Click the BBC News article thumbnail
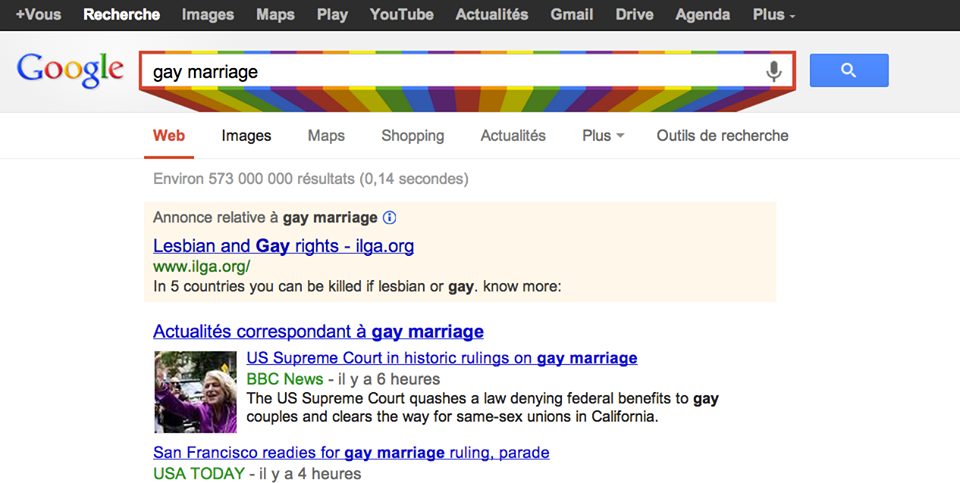 pos(195,391)
